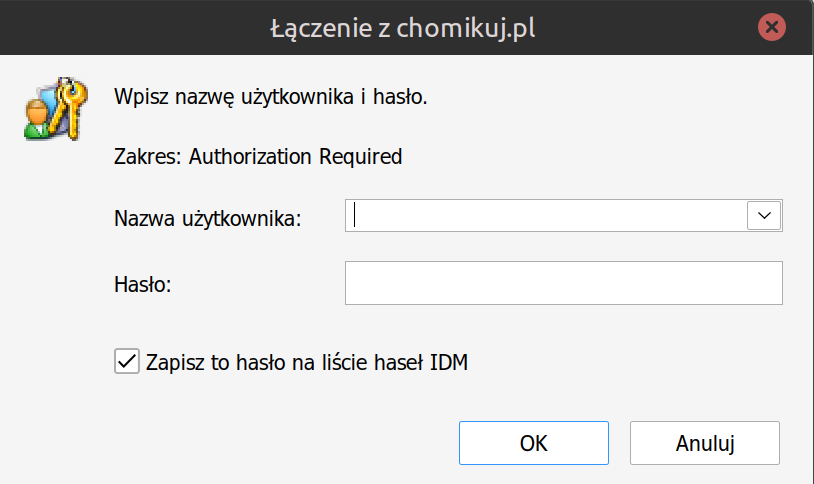Screen dimensions: 814x484
Task: Click the "Nazwa użytkownika:" label
Action: [208, 218]
